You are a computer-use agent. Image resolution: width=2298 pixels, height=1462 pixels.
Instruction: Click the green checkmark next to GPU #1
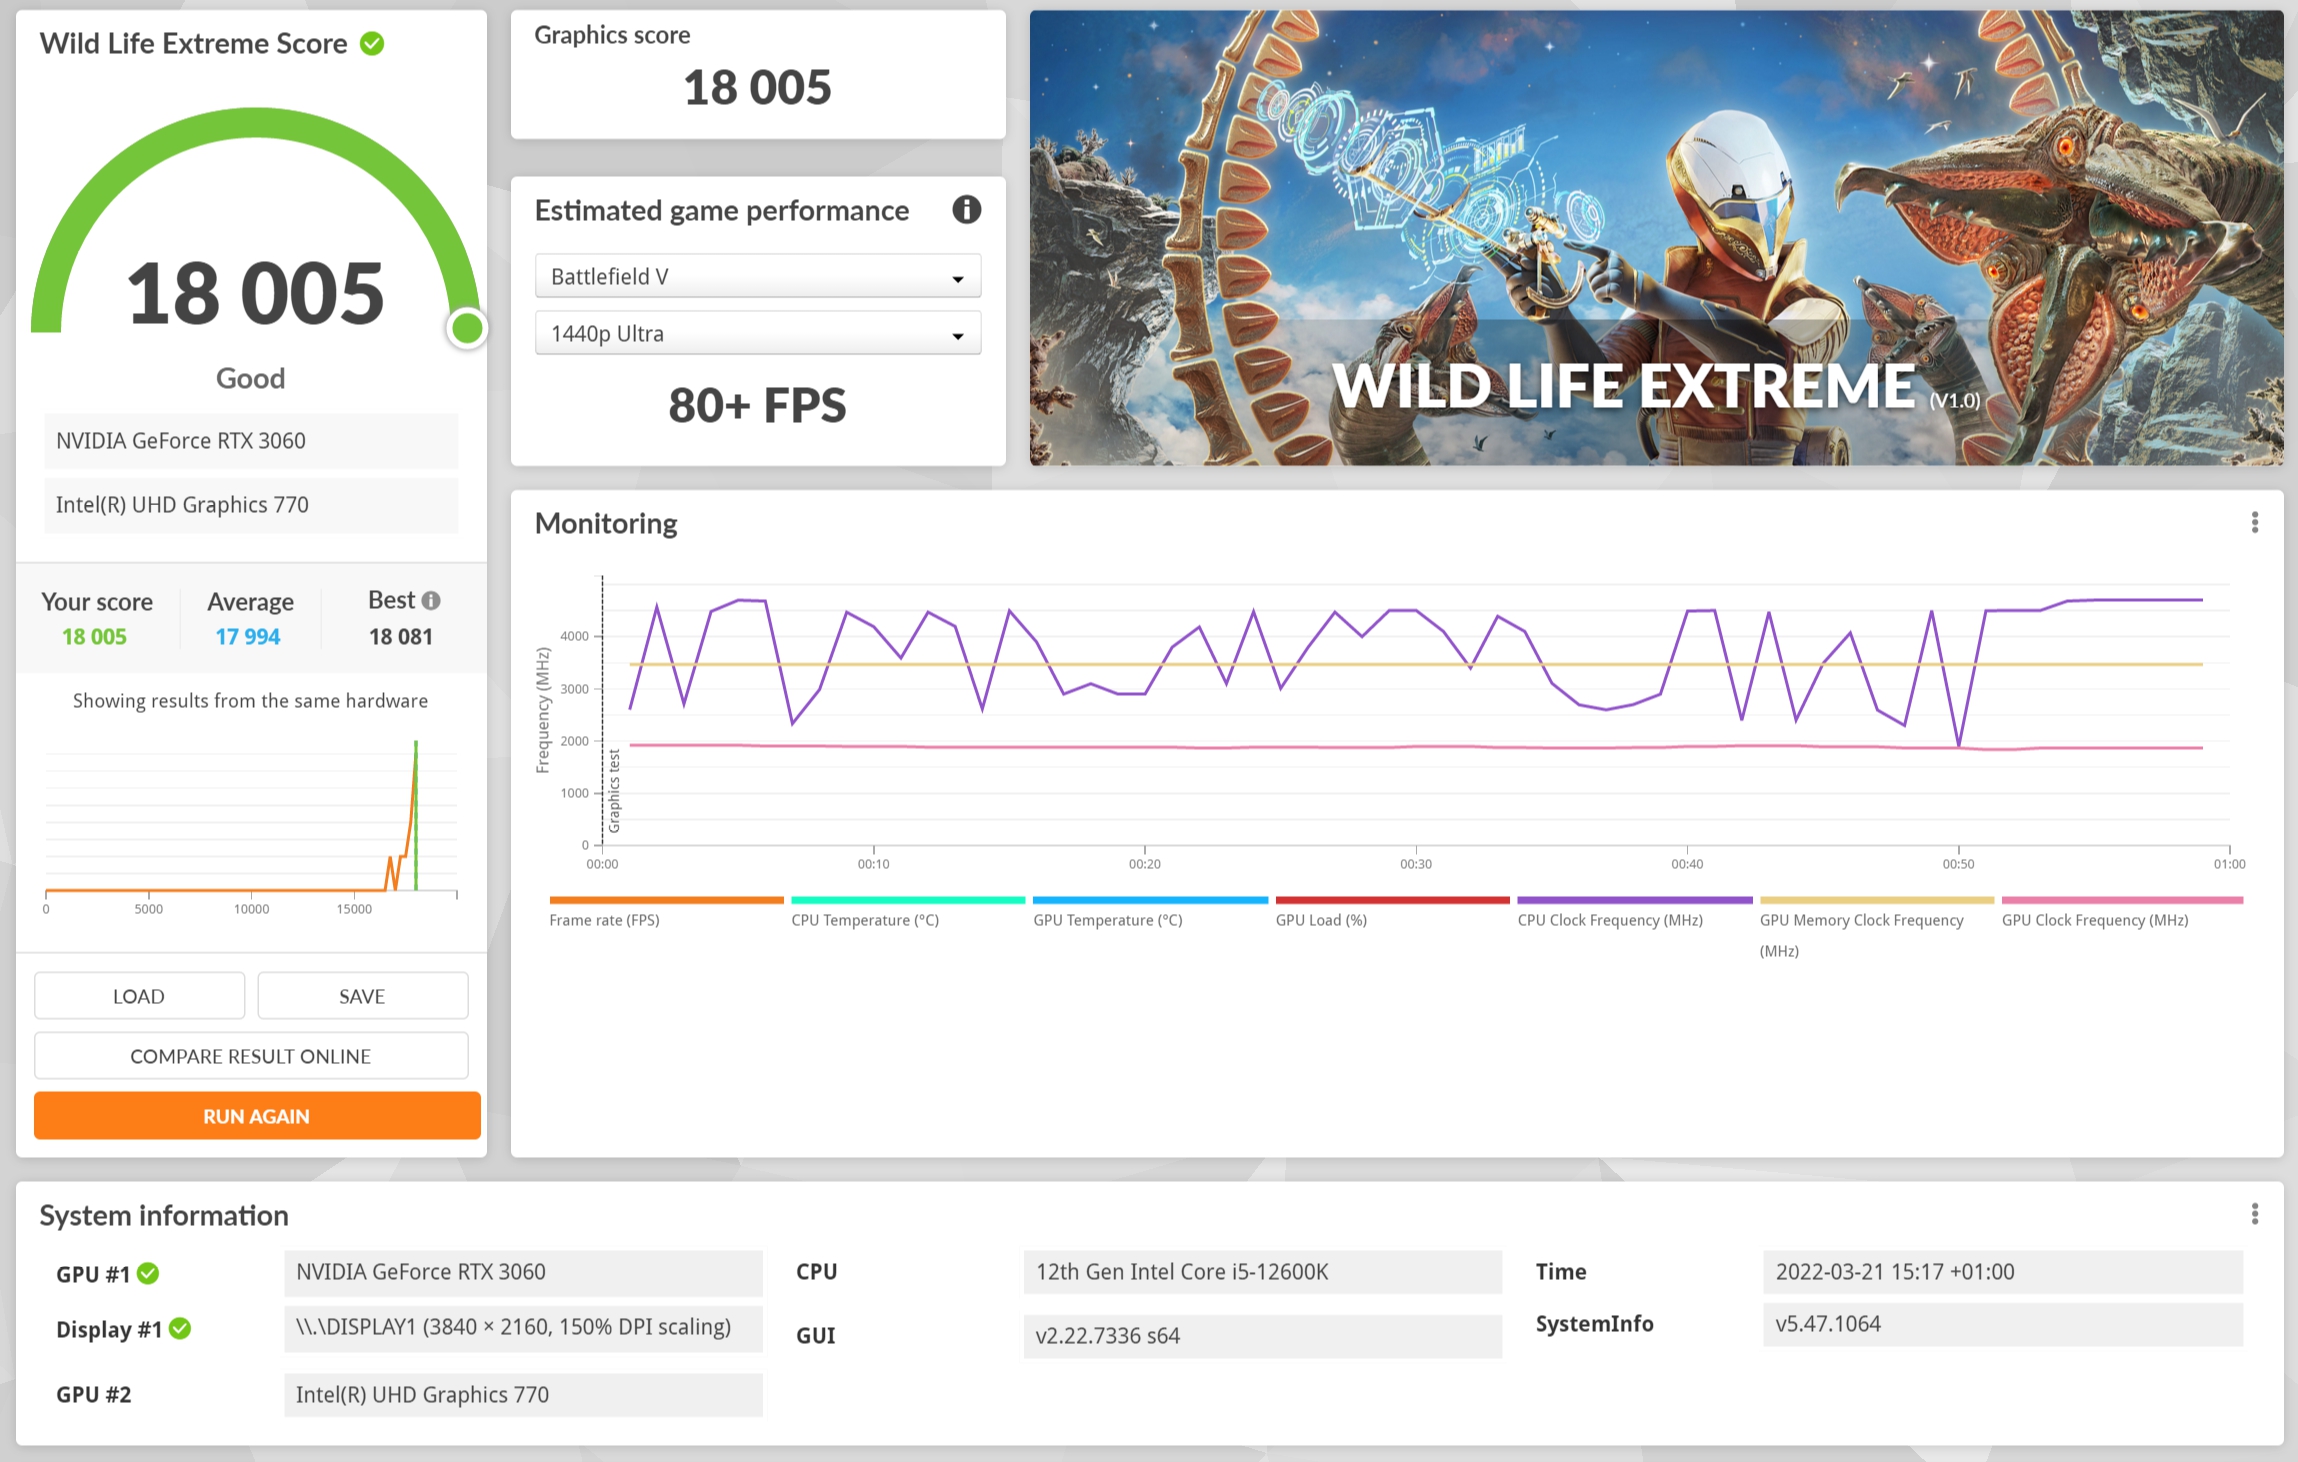coord(148,1273)
